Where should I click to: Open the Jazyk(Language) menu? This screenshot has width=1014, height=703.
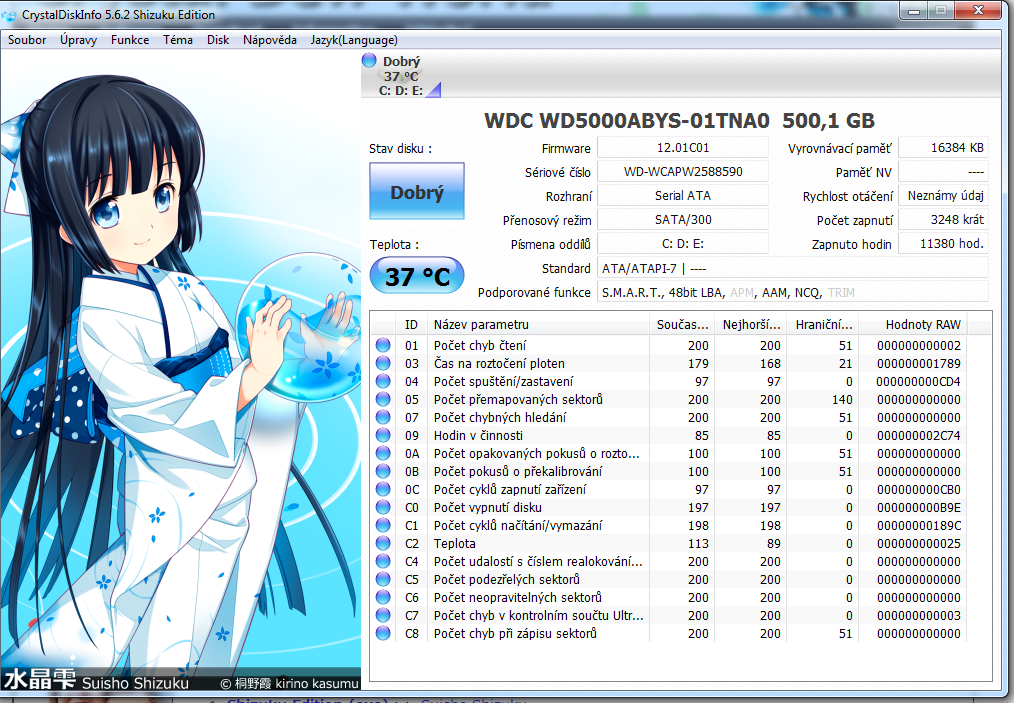point(354,40)
